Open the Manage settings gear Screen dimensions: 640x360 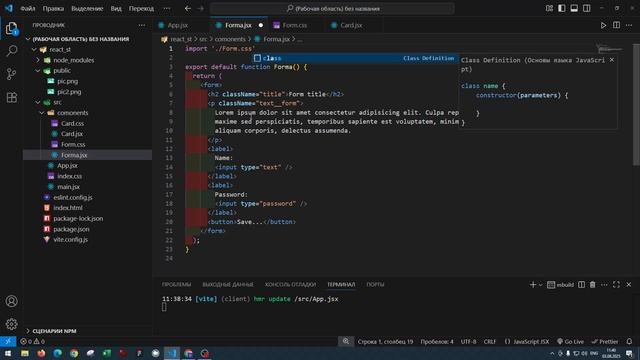12,324
